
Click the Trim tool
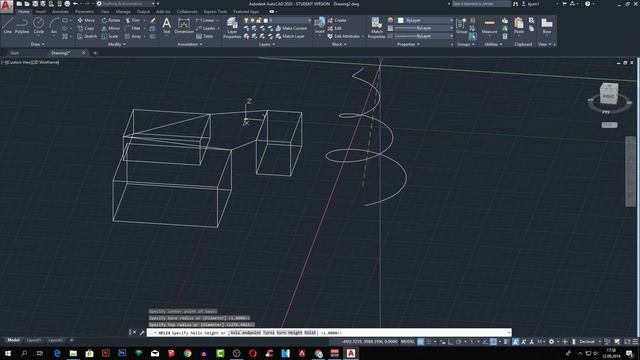(133, 20)
